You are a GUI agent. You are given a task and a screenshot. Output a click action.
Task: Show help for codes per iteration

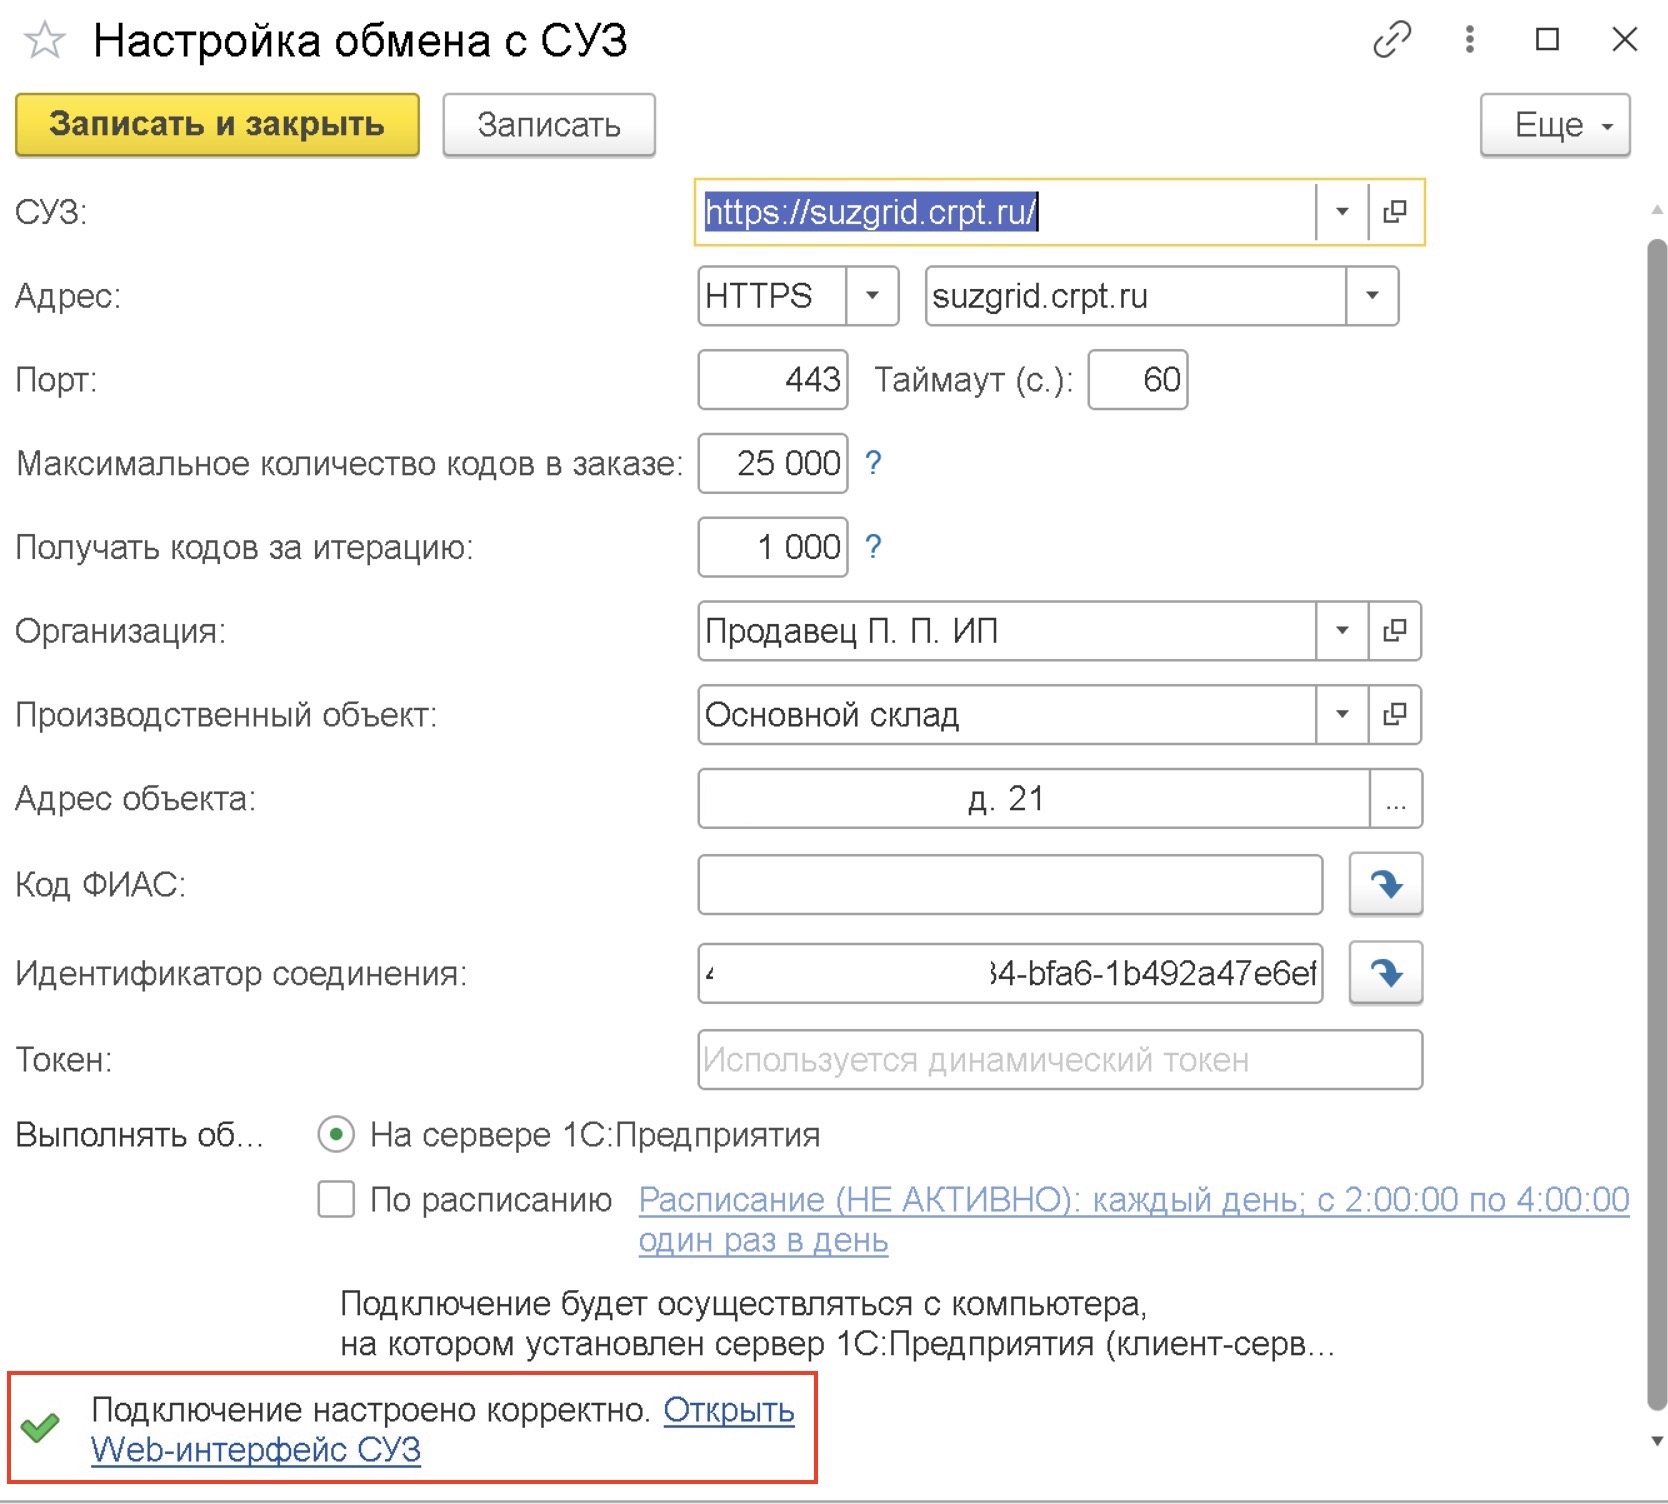pyautogui.click(x=873, y=547)
